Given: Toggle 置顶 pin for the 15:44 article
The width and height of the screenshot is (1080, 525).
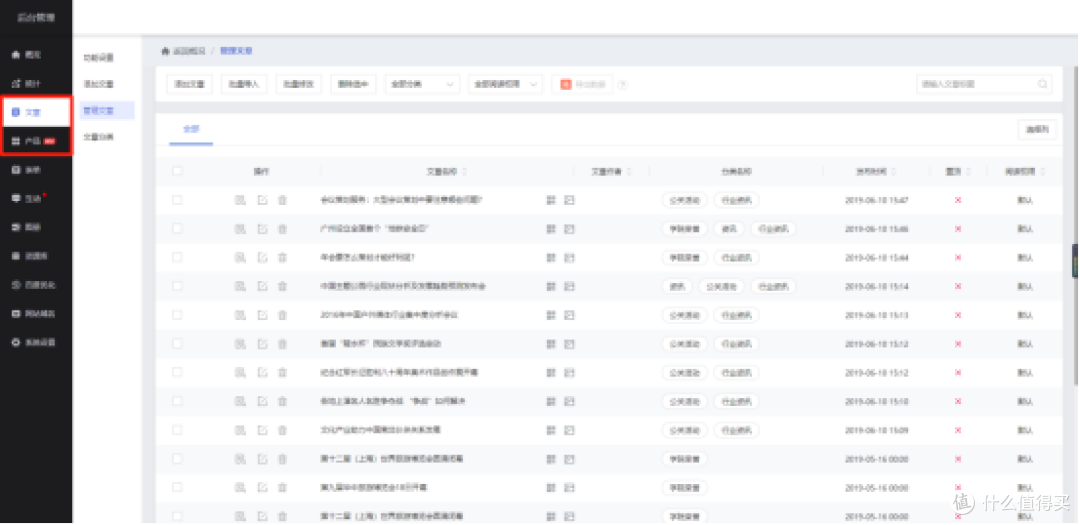Looking at the screenshot, I should coord(957,258).
